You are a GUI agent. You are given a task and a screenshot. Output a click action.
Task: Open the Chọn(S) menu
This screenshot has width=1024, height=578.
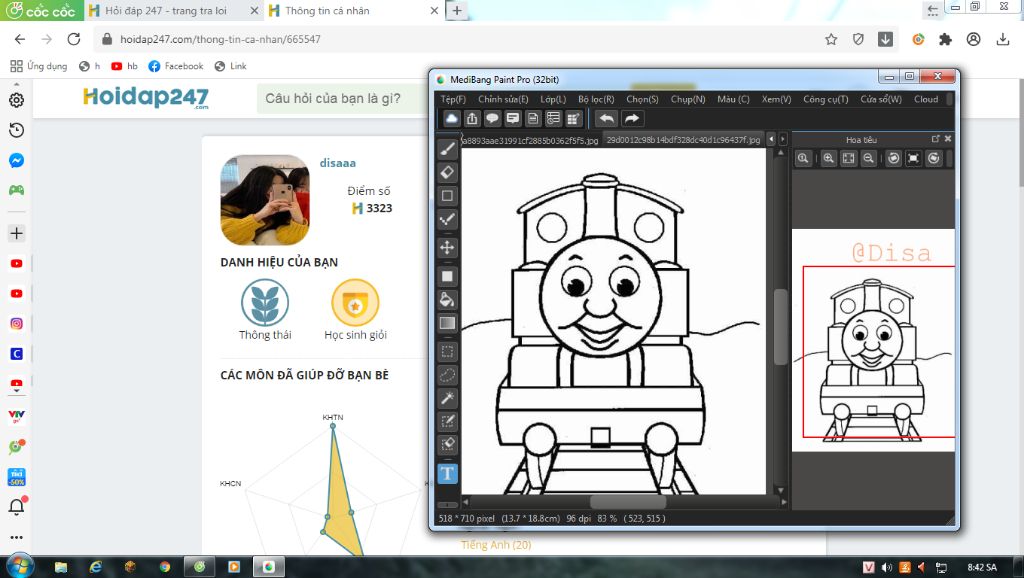coord(643,99)
